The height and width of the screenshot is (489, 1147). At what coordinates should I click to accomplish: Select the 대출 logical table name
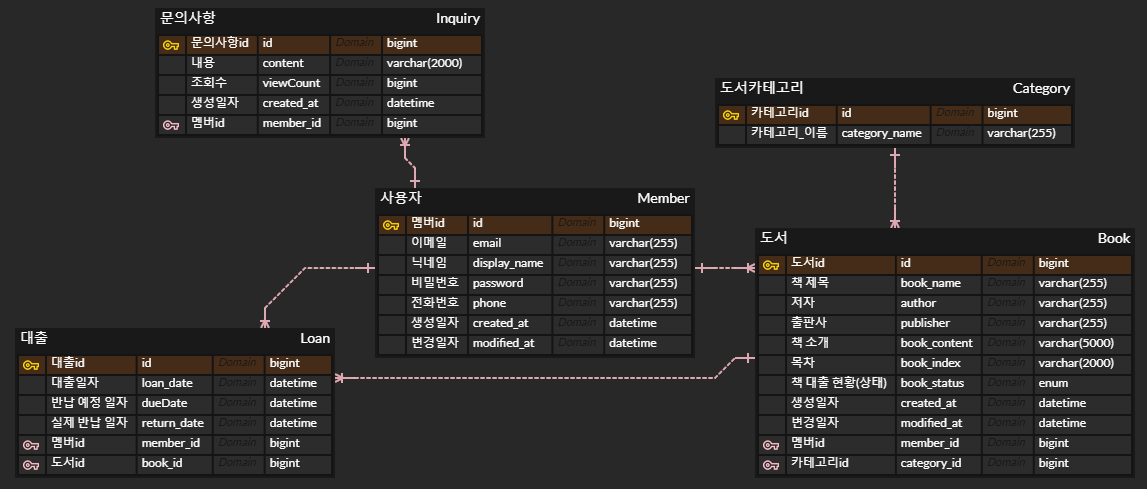click(x=34, y=337)
